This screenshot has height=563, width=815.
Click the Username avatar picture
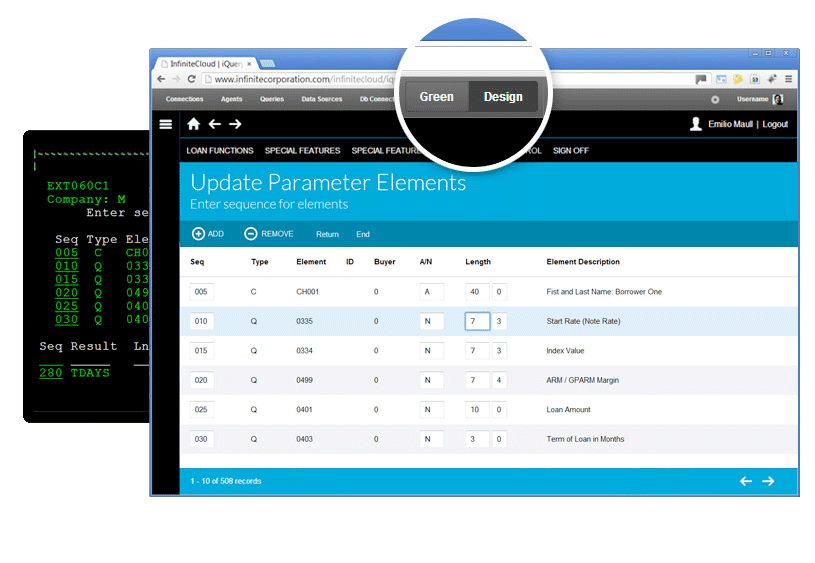(778, 99)
